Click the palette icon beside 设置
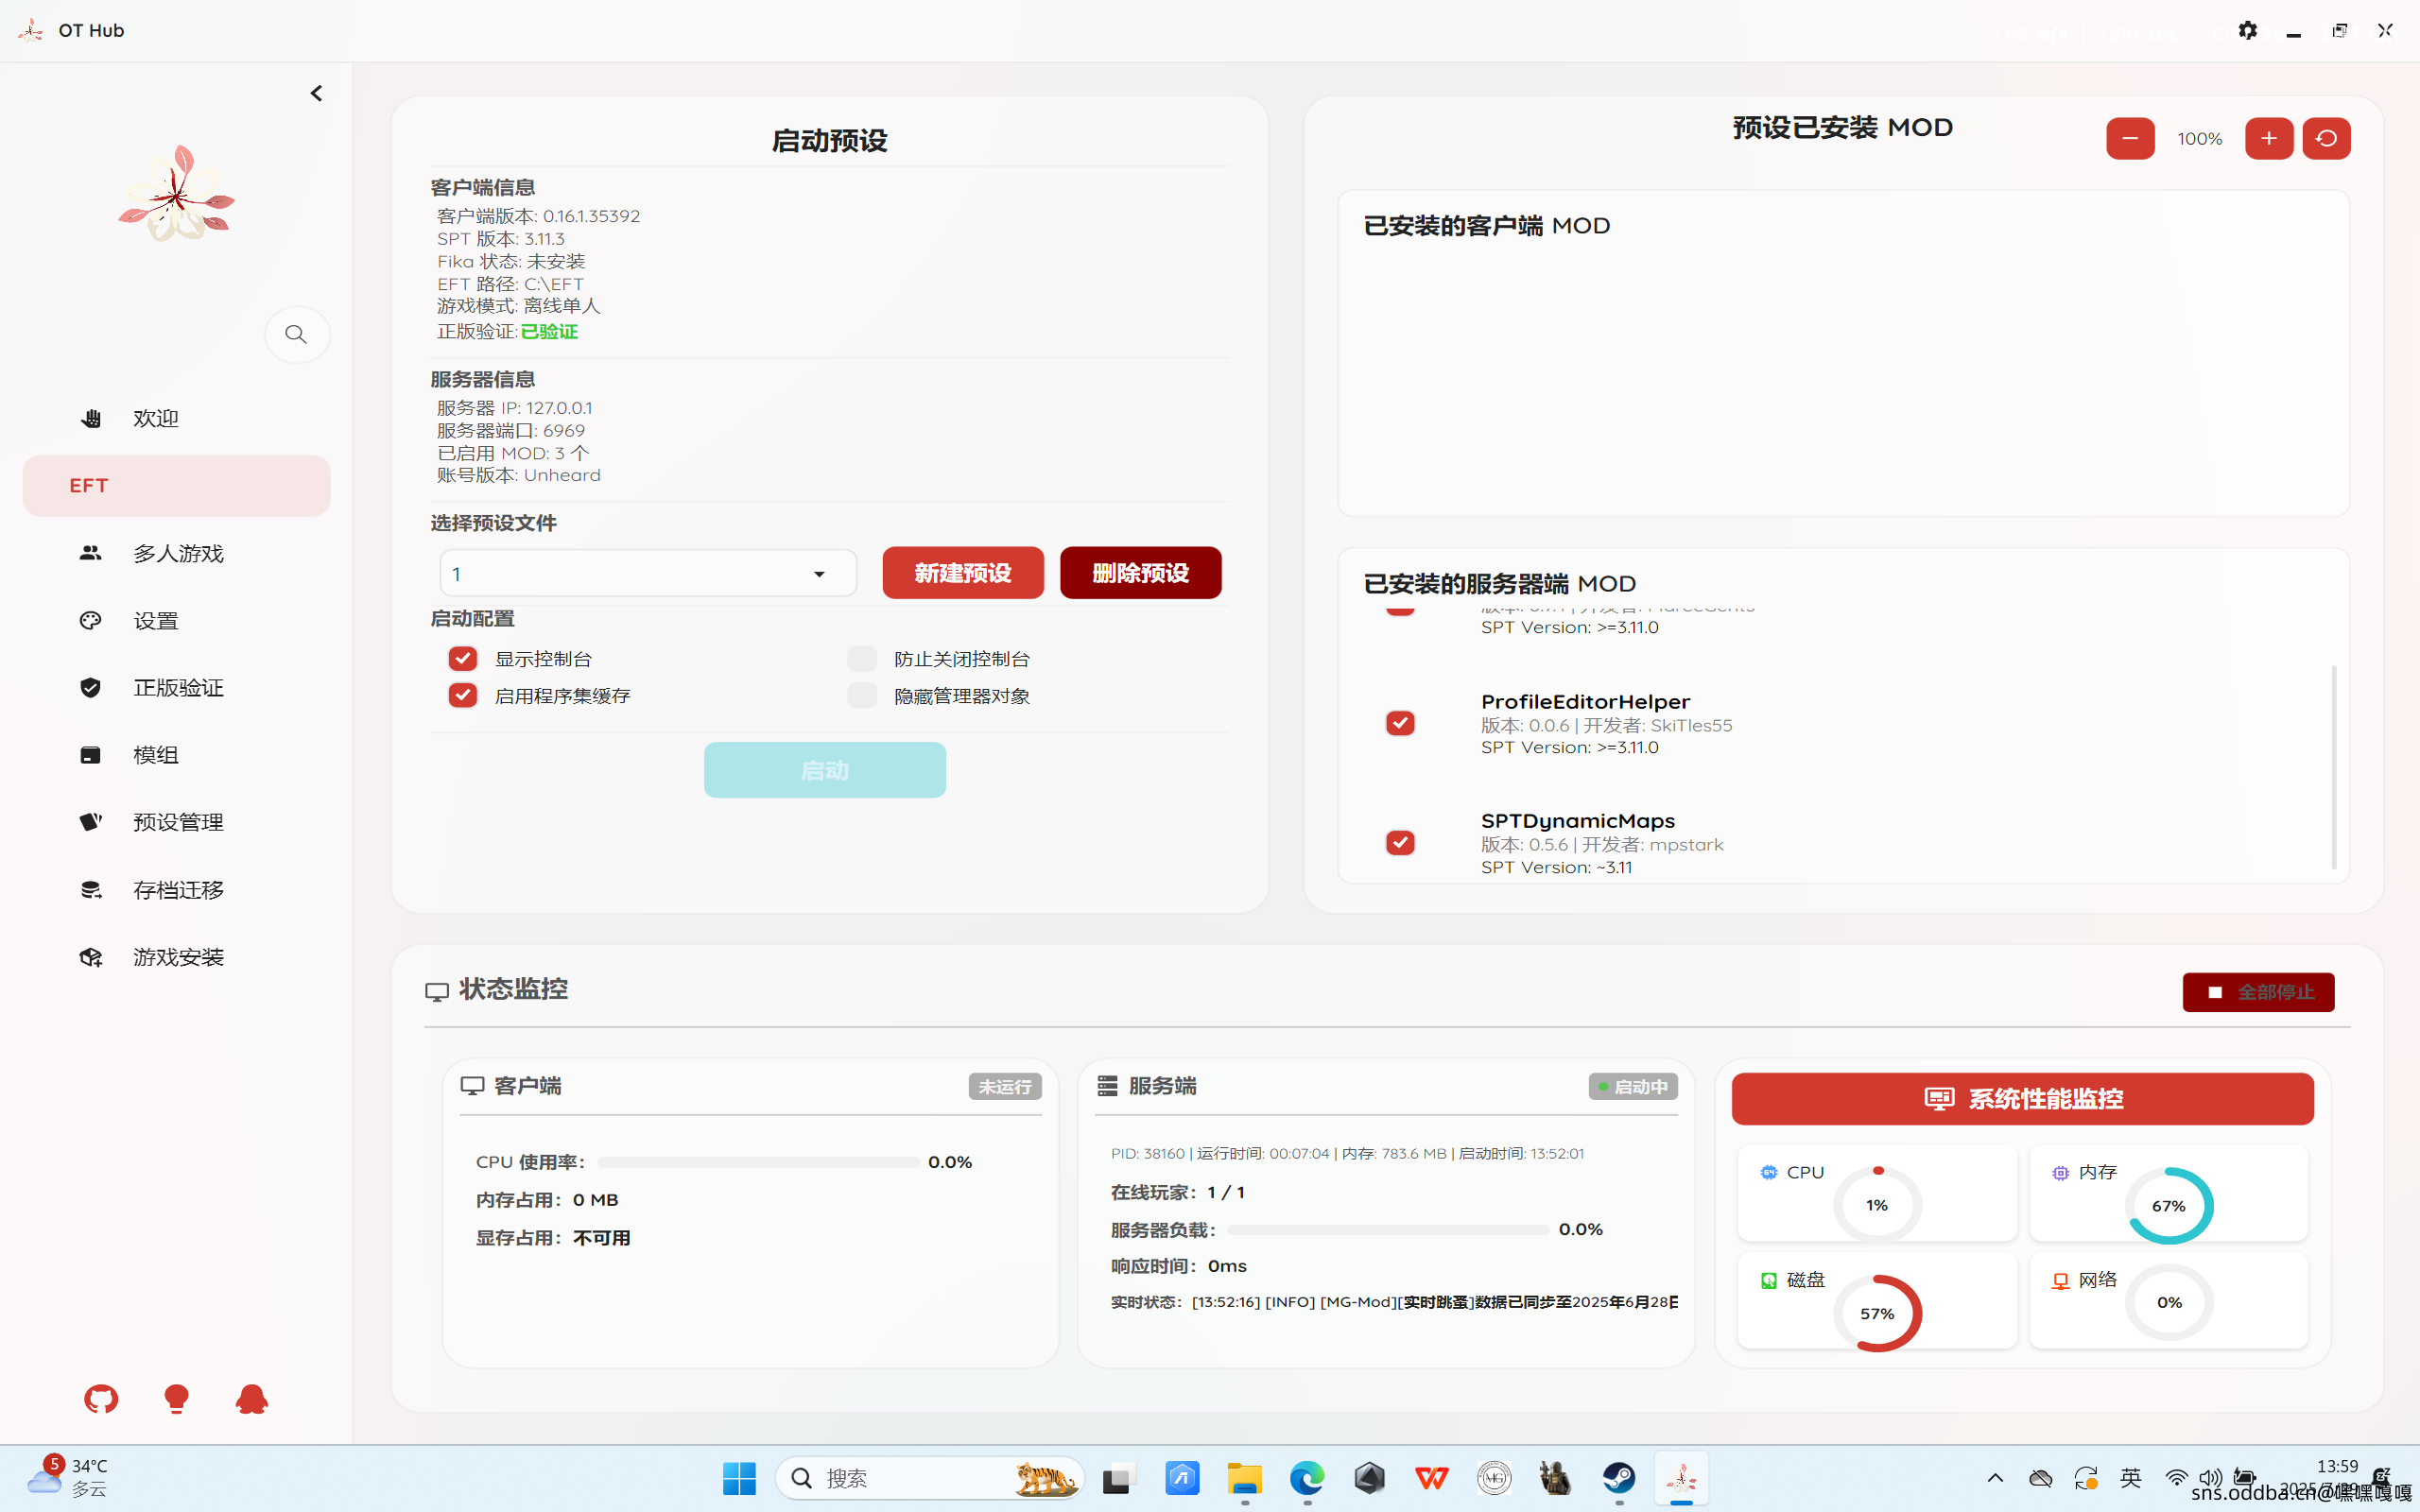Screen dimensions: 2420x1512 (x=91, y=620)
